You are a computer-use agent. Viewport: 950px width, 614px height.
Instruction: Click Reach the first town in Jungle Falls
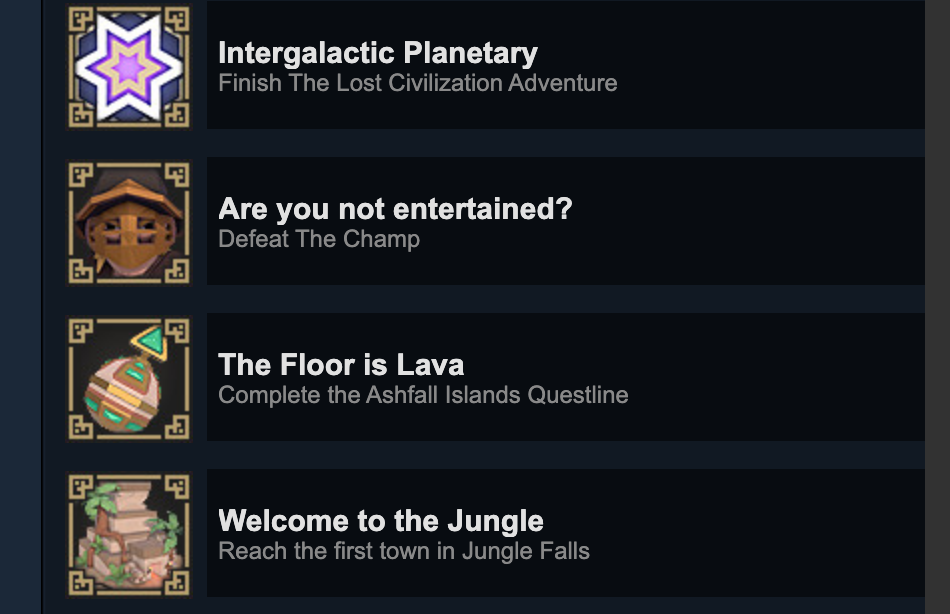[x=404, y=551]
